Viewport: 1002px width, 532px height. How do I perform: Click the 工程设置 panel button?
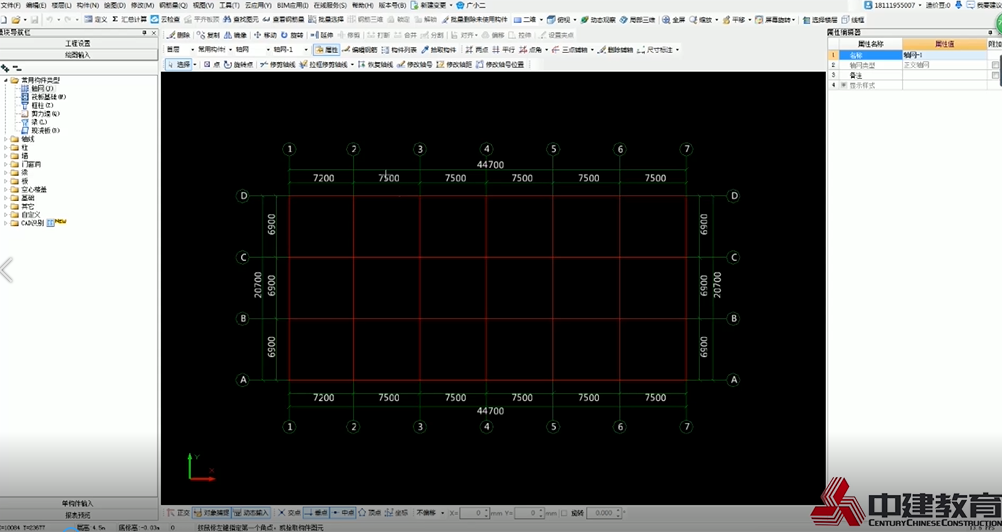pyautogui.click(x=78, y=43)
